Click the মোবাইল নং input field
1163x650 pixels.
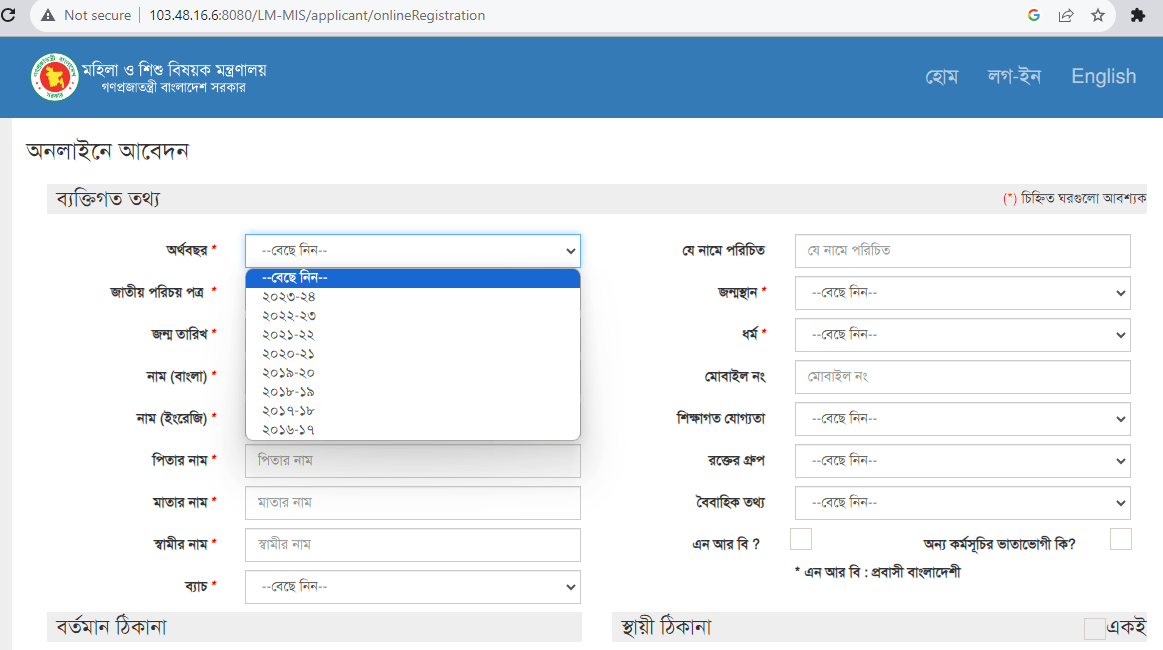(x=962, y=377)
